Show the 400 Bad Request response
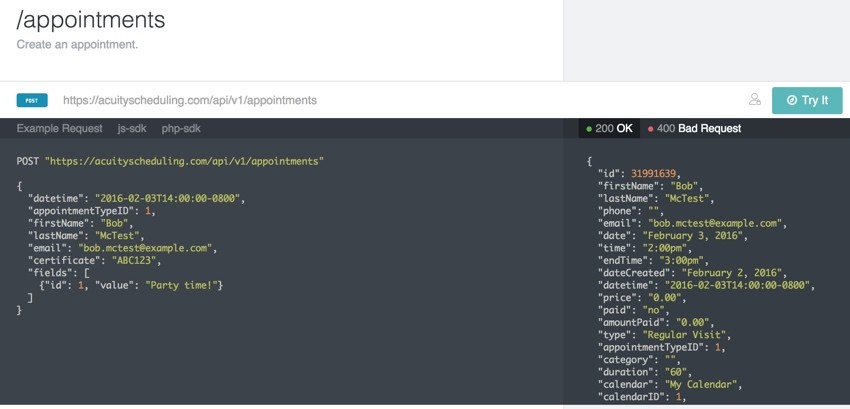The height and width of the screenshot is (409, 850). (x=694, y=129)
